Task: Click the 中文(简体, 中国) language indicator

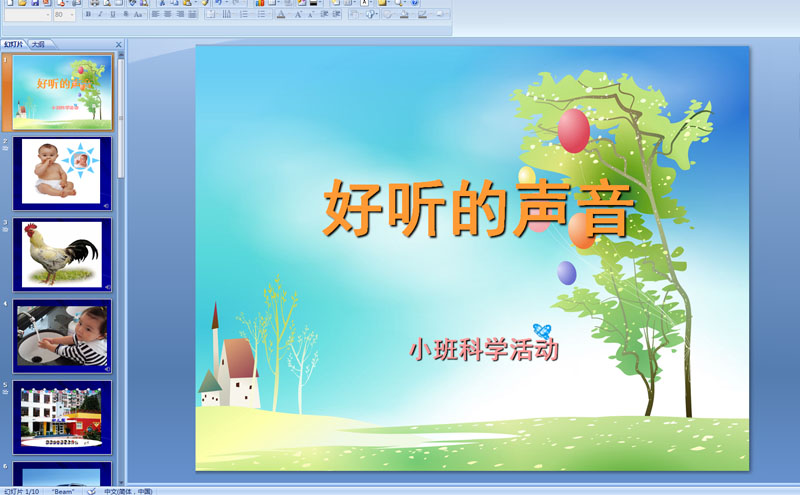Action: (128, 491)
